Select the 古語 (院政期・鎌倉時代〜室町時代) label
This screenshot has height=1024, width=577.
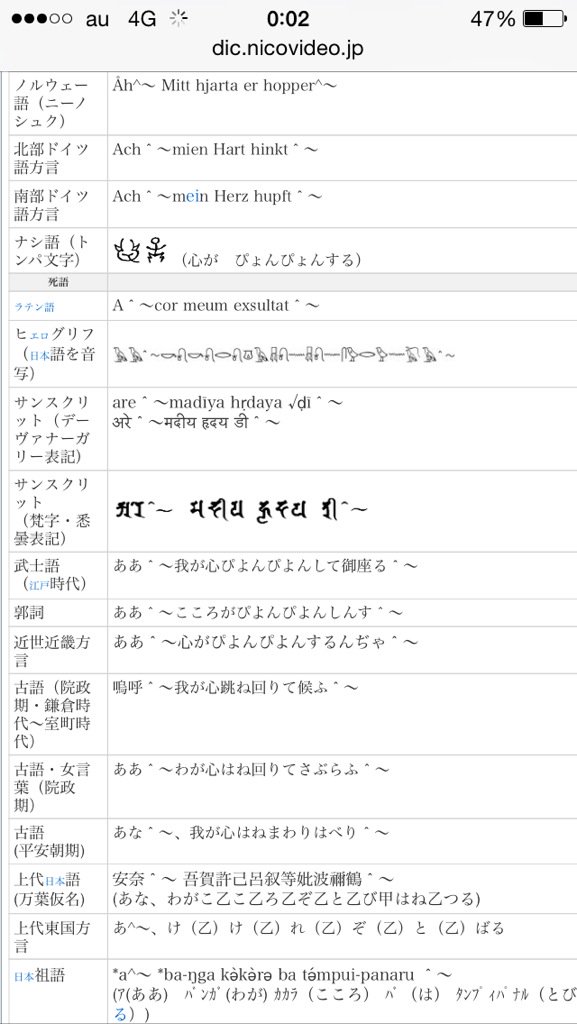tap(51, 714)
